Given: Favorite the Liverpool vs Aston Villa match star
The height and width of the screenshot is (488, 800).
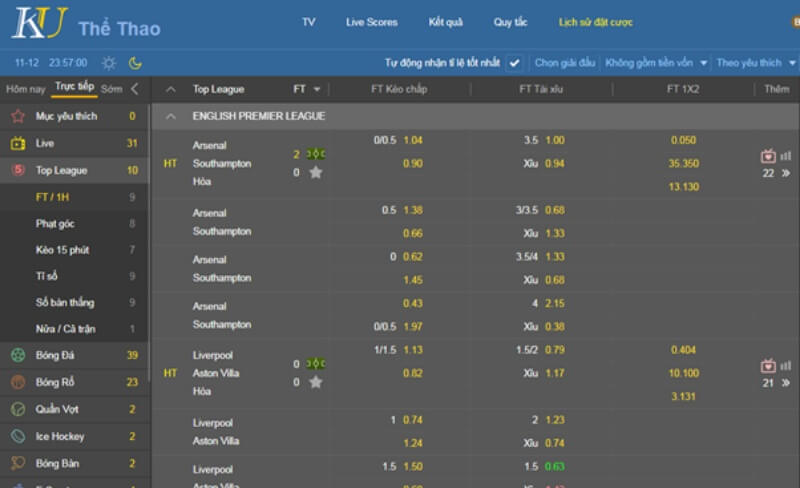Looking at the screenshot, I should click(x=316, y=382).
